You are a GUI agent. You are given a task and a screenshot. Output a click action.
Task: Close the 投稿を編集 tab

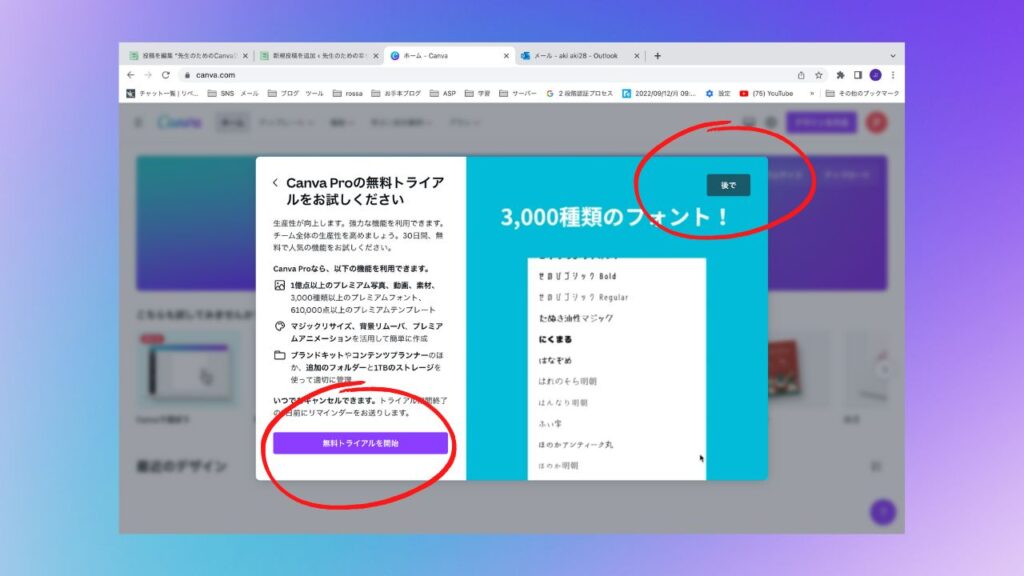pyautogui.click(x=245, y=56)
